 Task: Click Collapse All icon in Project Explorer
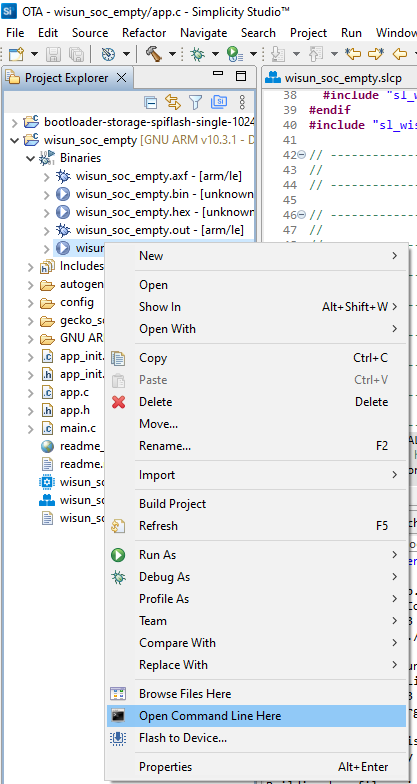click(x=150, y=102)
